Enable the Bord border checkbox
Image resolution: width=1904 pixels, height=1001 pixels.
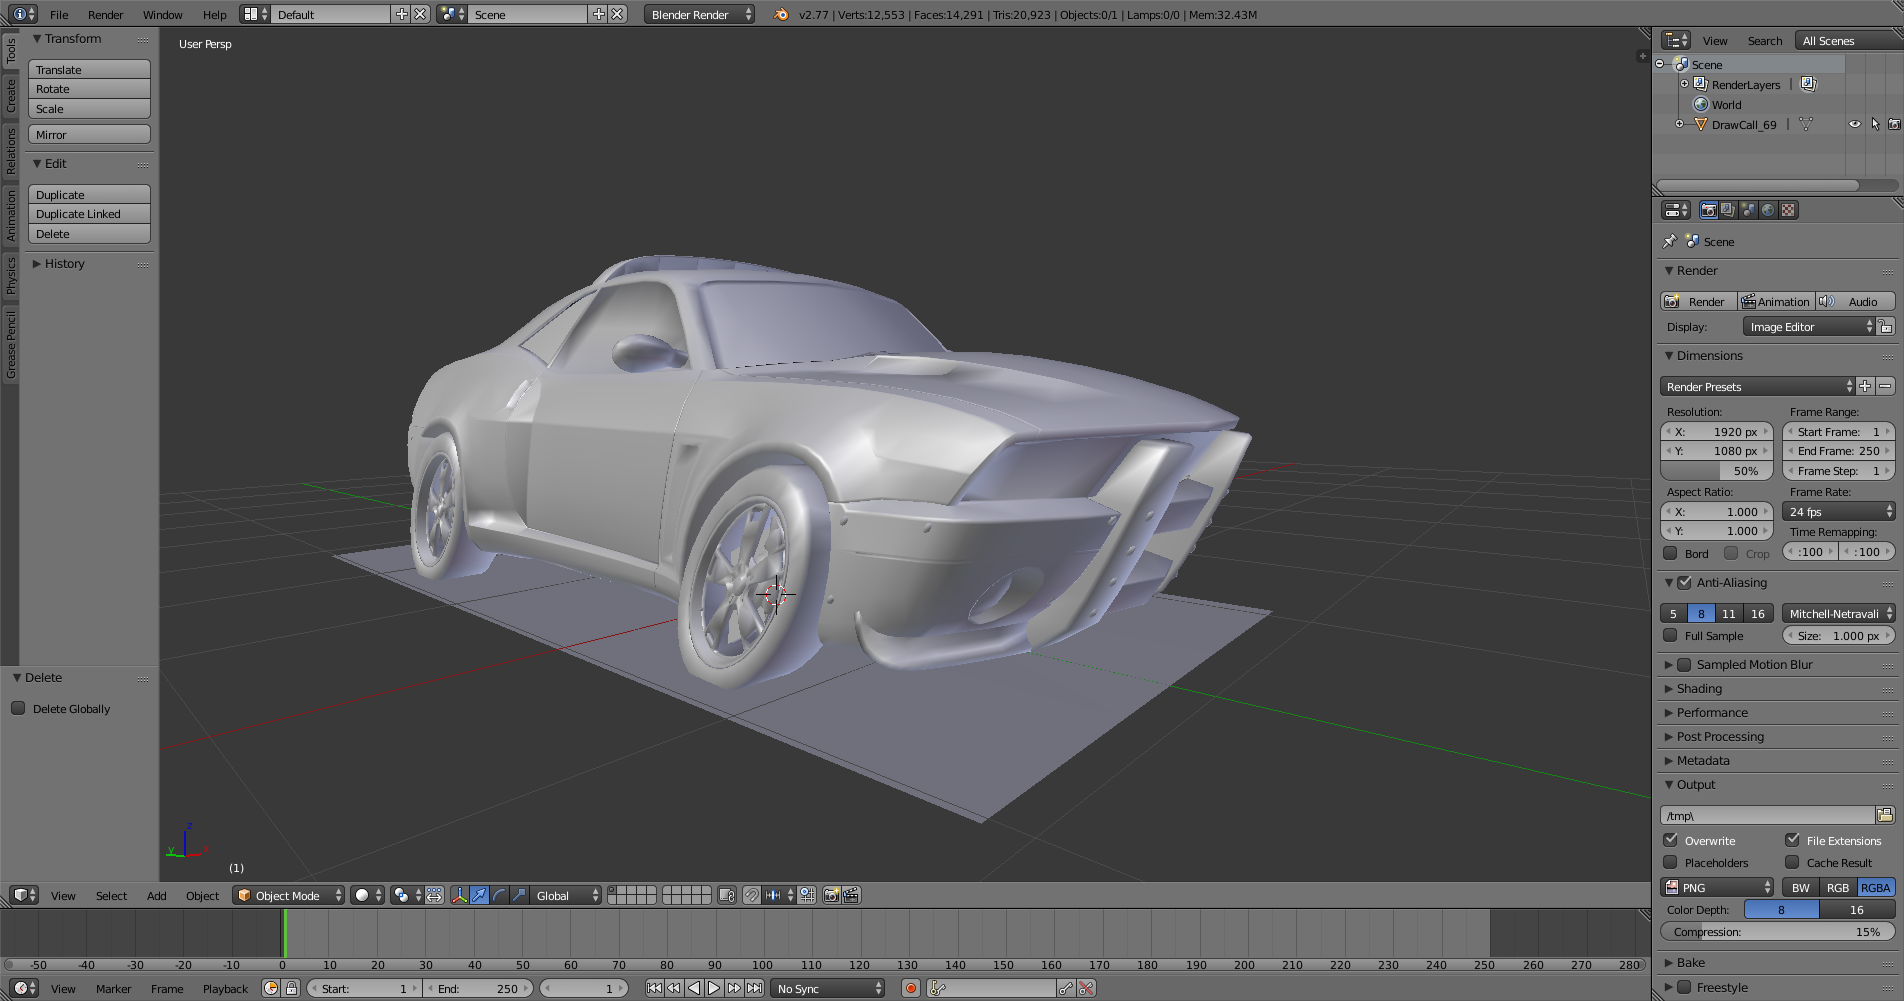coord(1670,553)
